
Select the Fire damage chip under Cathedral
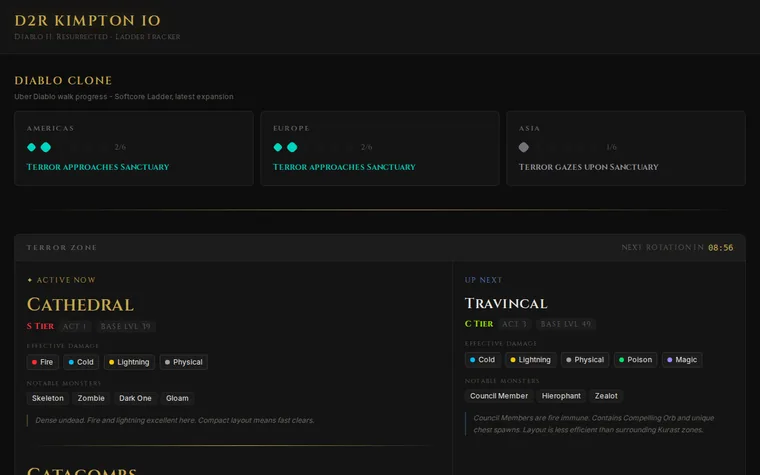click(x=43, y=362)
